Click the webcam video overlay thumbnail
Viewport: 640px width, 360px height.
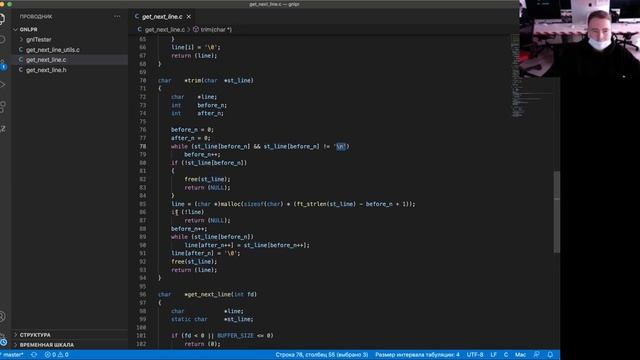[x=580, y=39]
